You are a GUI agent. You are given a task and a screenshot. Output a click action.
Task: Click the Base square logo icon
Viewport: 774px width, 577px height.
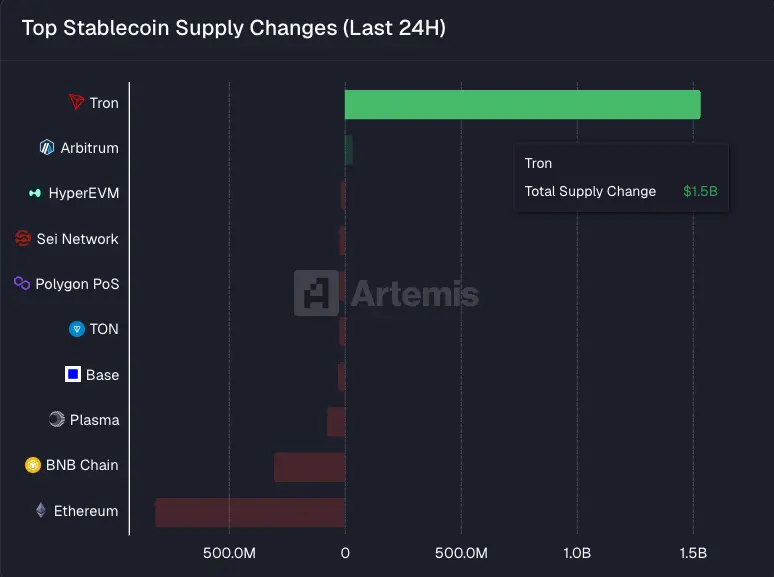coord(73,374)
